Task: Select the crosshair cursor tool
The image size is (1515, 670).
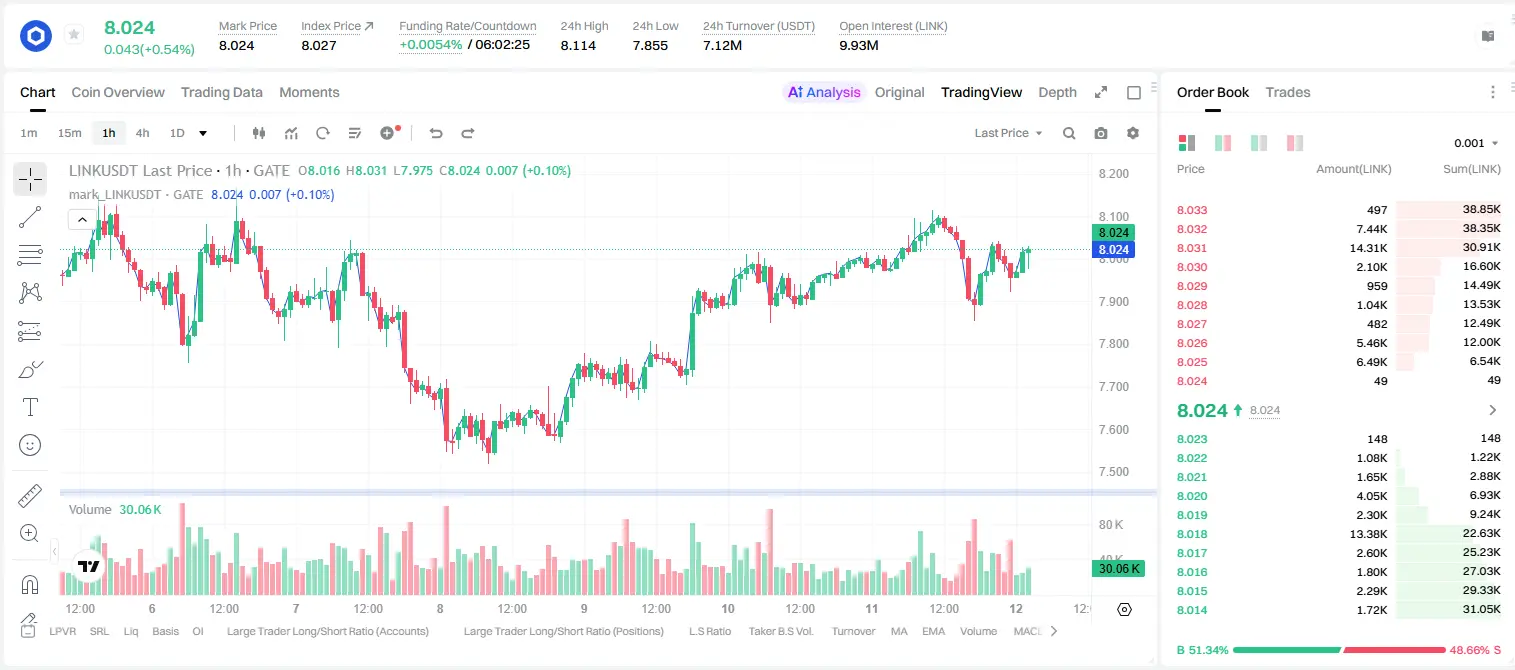Action: (30, 180)
